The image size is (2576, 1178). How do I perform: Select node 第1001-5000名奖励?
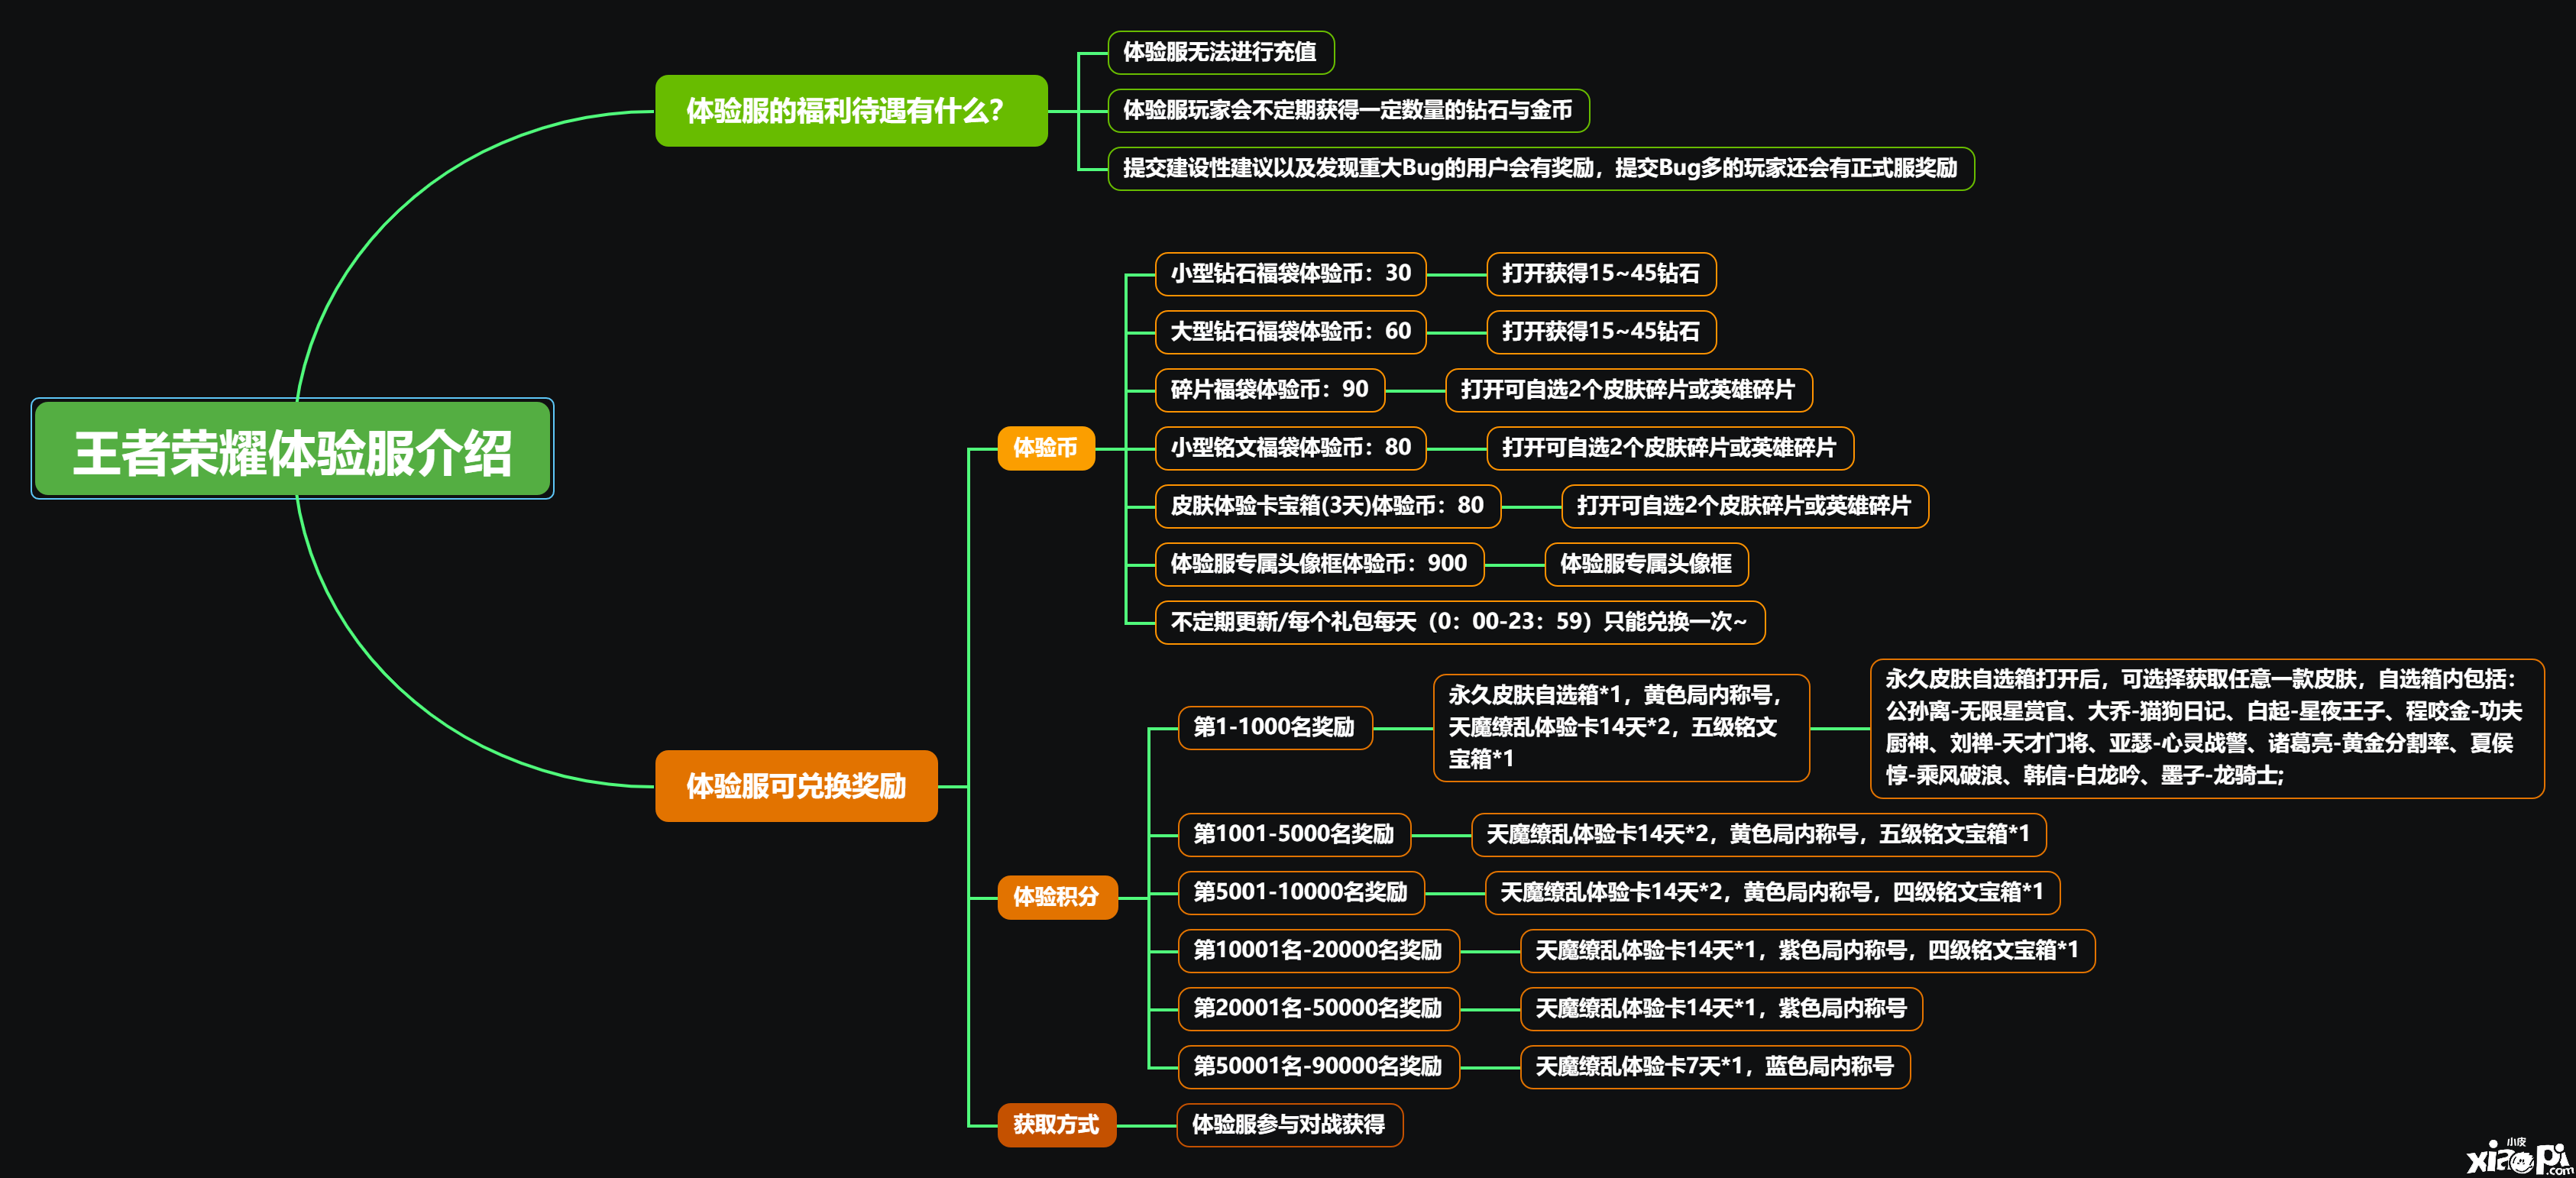[1294, 834]
